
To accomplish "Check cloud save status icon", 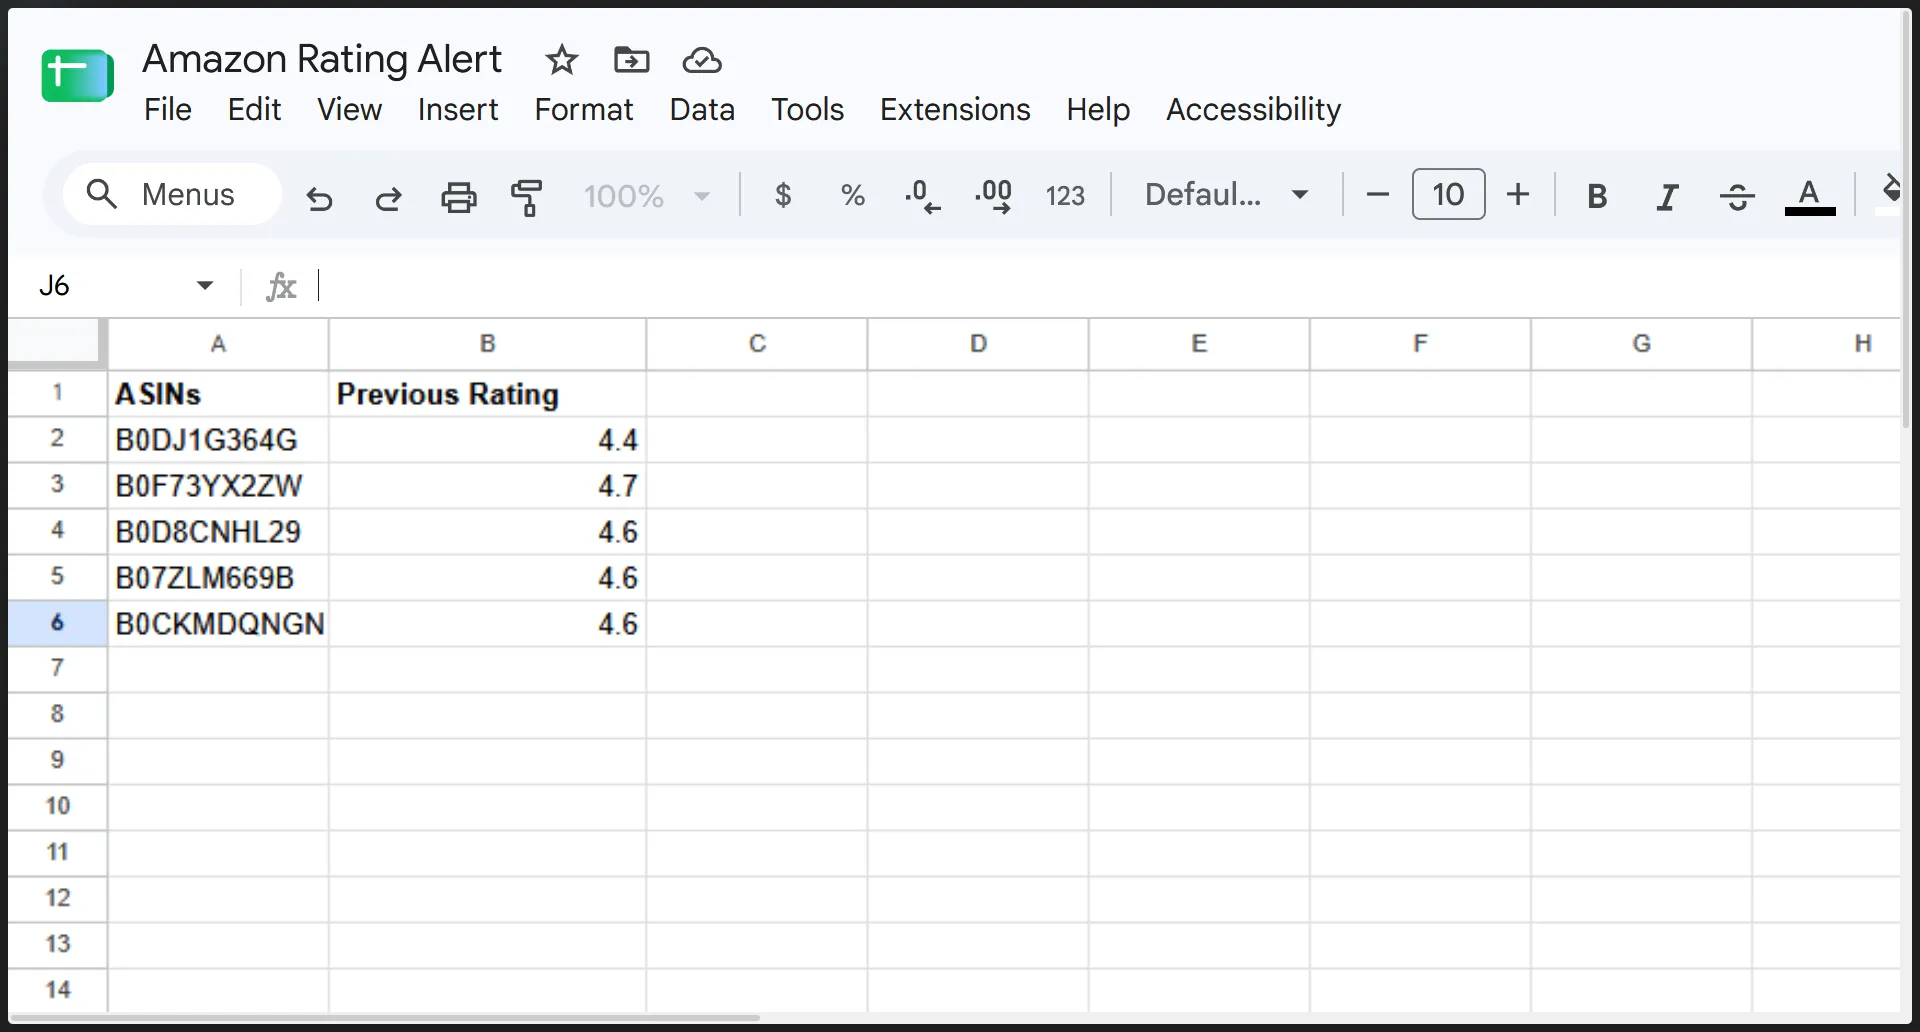I will coord(702,60).
